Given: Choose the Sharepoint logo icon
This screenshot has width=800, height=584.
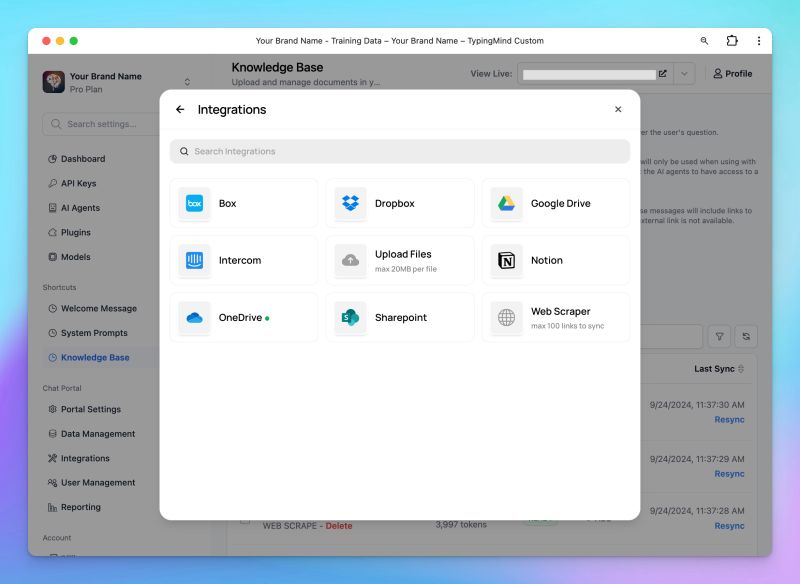Looking at the screenshot, I should [351, 318].
